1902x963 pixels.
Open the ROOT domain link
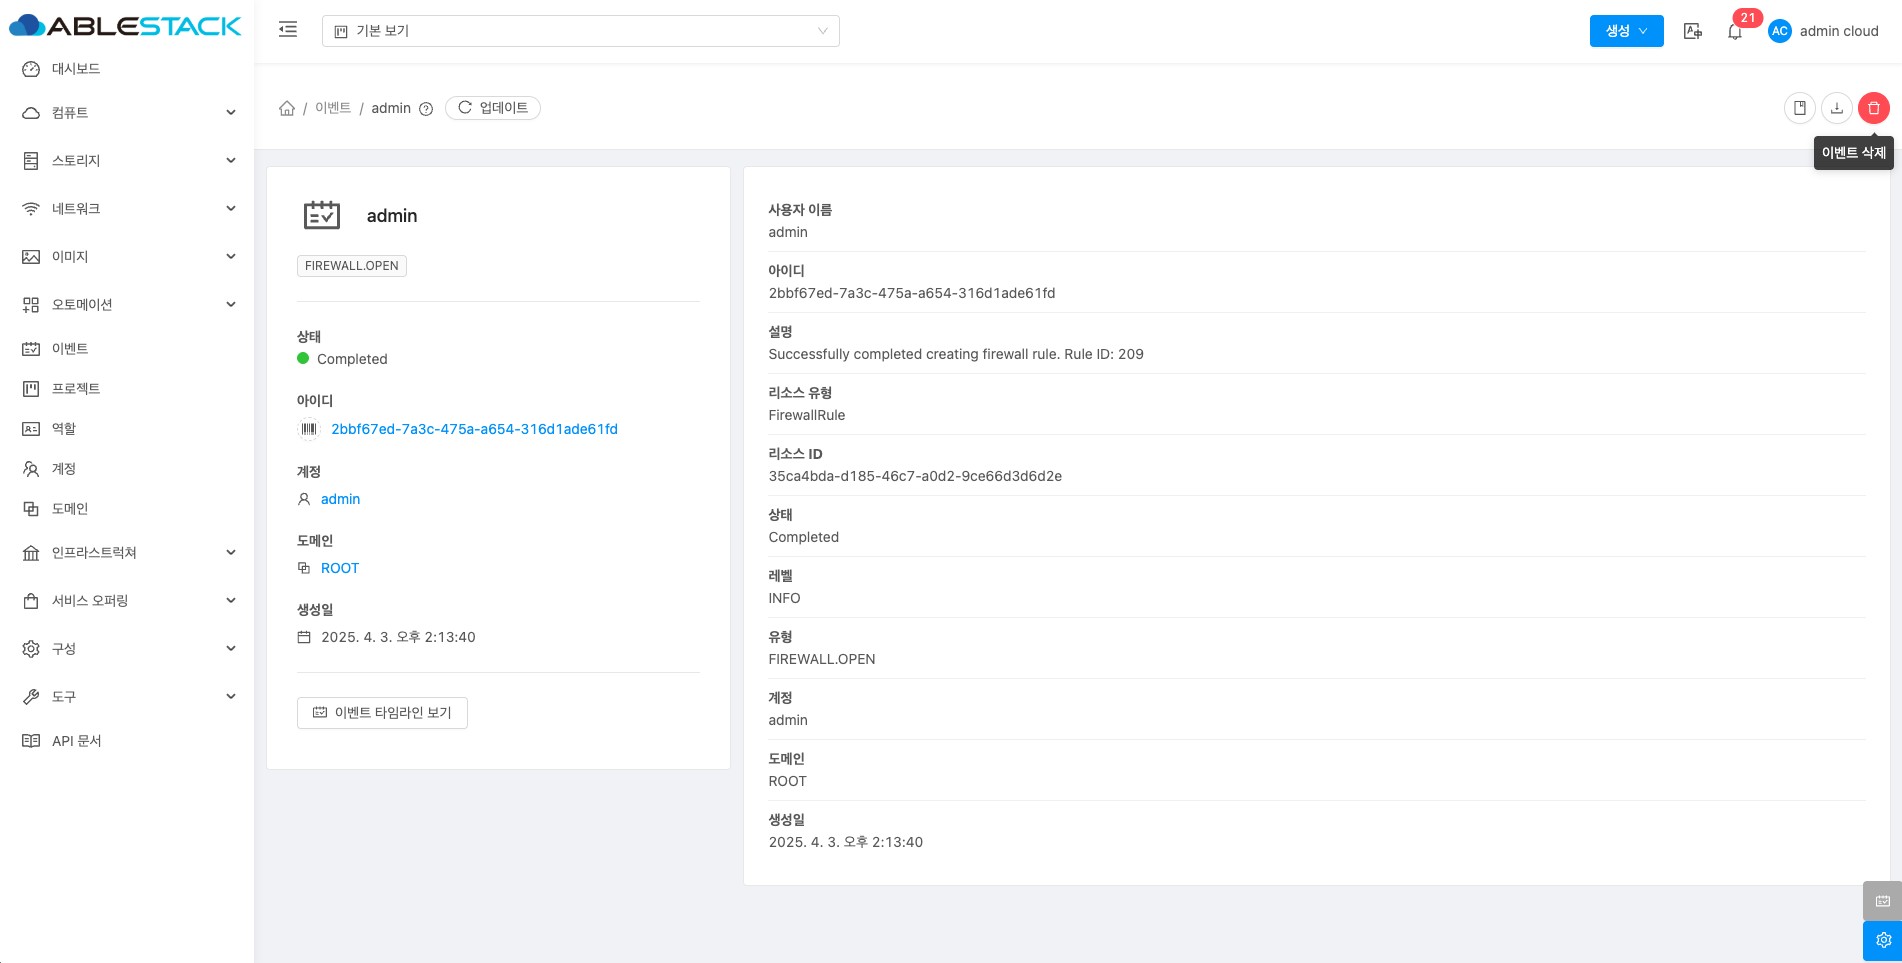point(340,568)
